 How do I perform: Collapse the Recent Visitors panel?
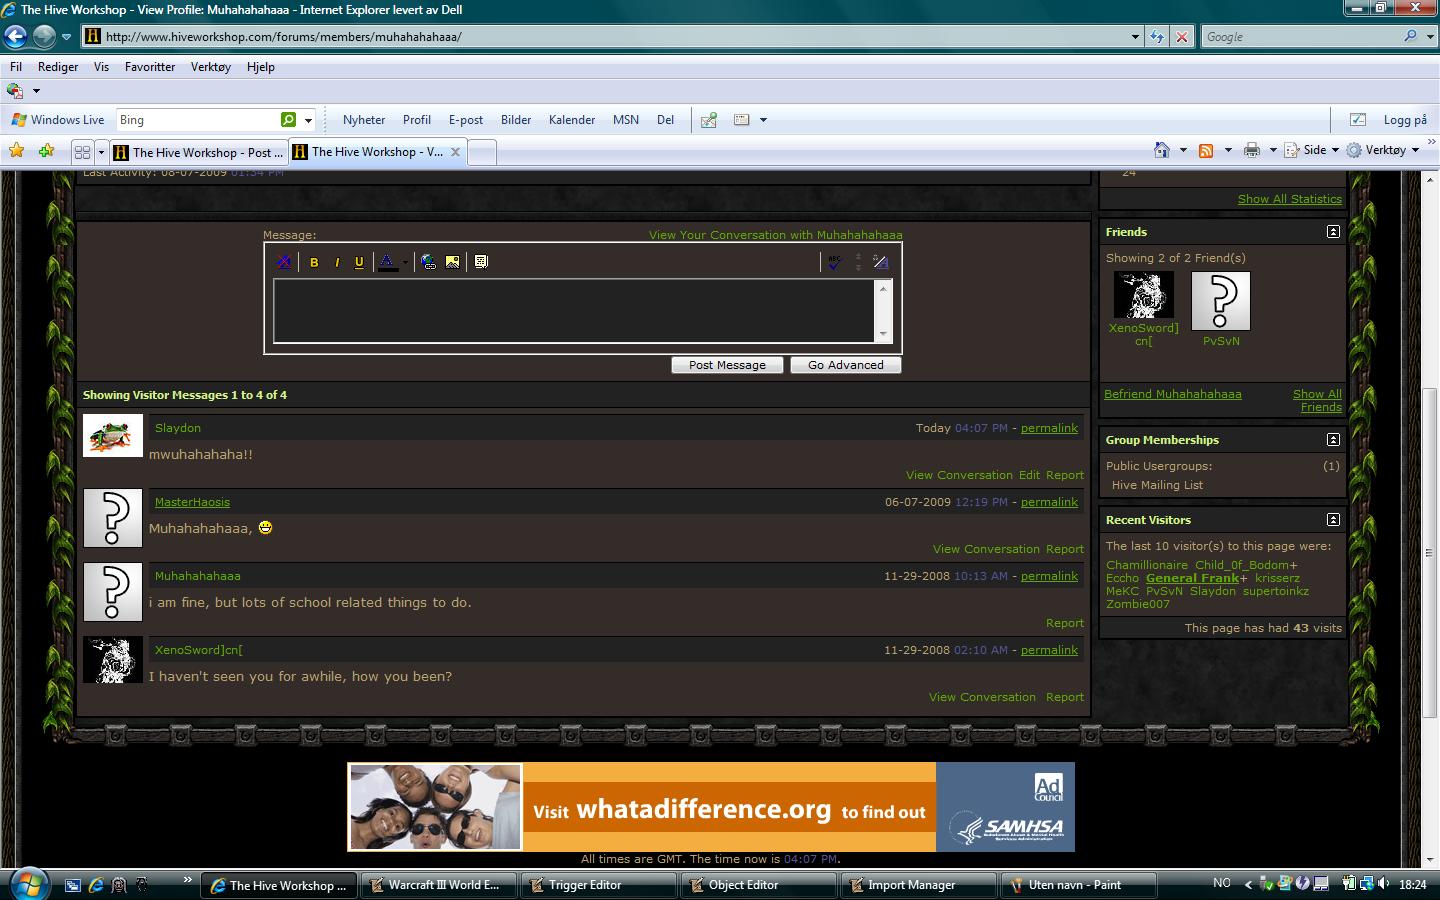1333,520
